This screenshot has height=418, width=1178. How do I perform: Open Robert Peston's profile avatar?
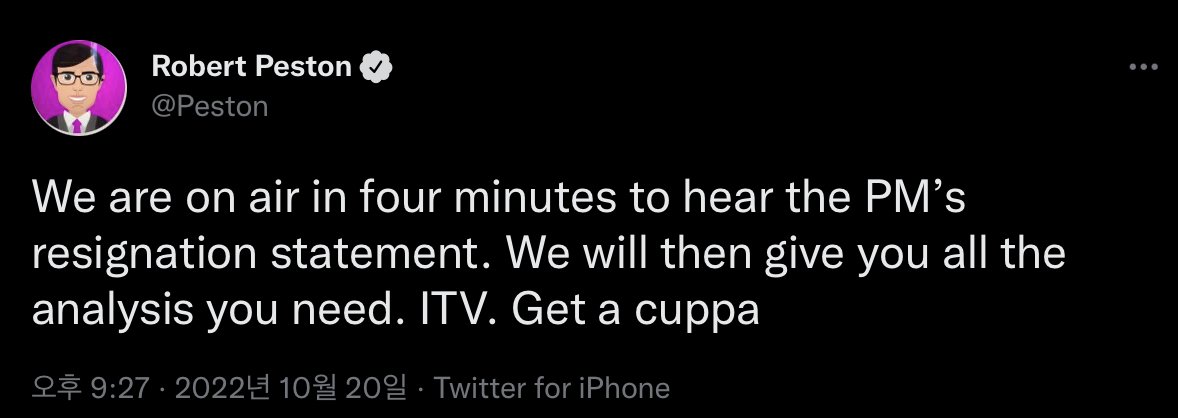(80, 88)
